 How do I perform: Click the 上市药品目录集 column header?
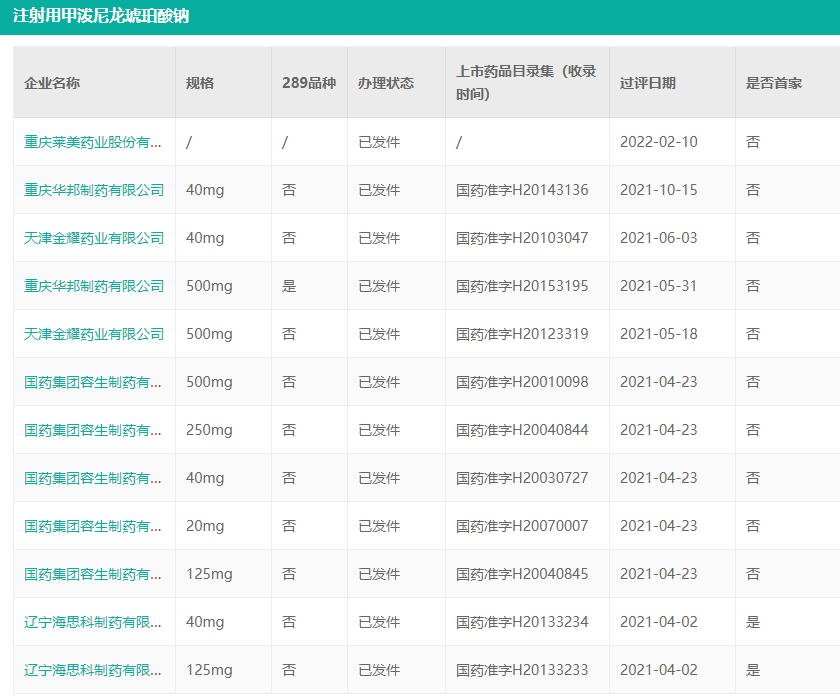click(526, 83)
